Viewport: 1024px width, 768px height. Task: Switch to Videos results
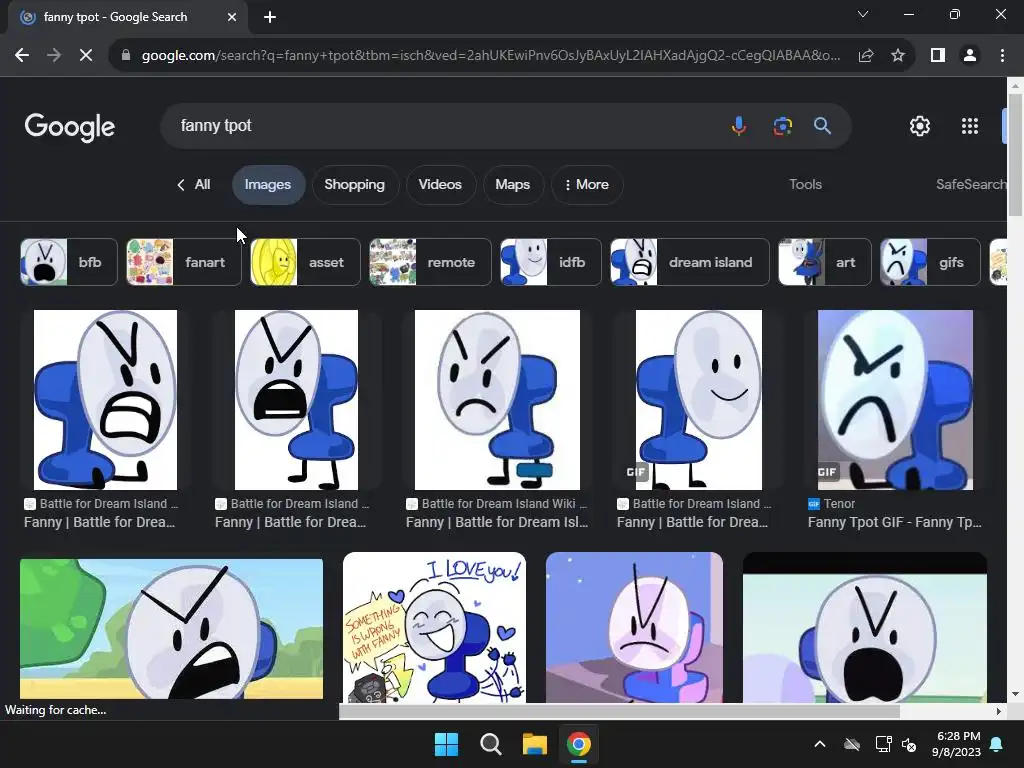point(440,185)
